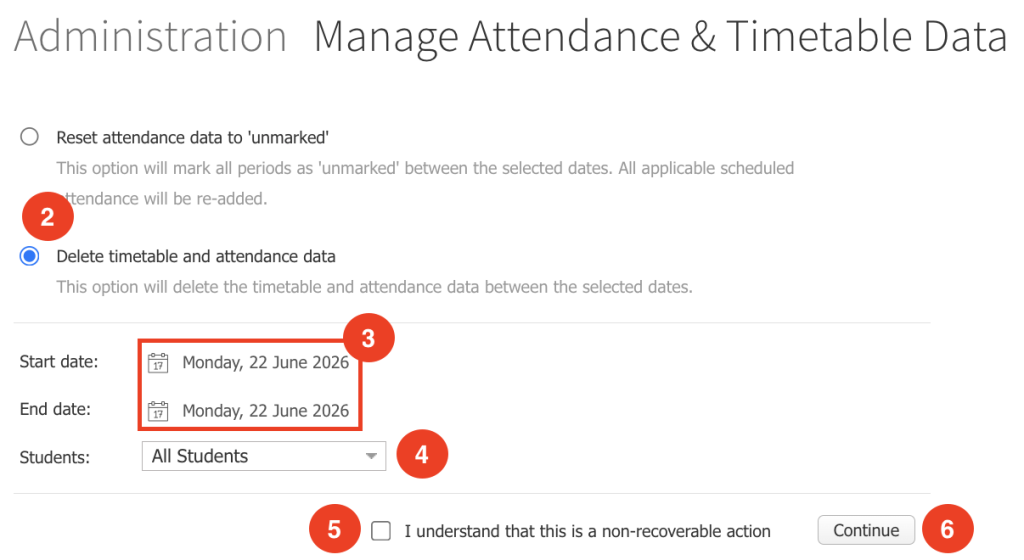Click the 'Delete timetable and attendance data' label

(x=196, y=257)
